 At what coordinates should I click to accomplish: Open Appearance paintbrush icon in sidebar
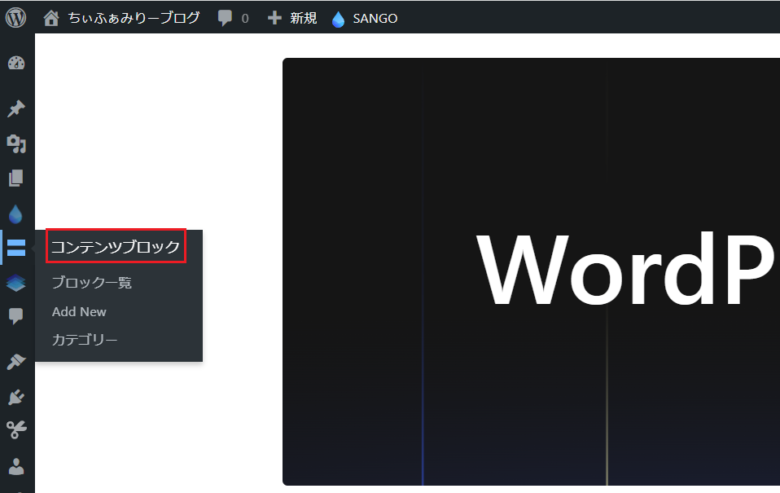coord(16,362)
